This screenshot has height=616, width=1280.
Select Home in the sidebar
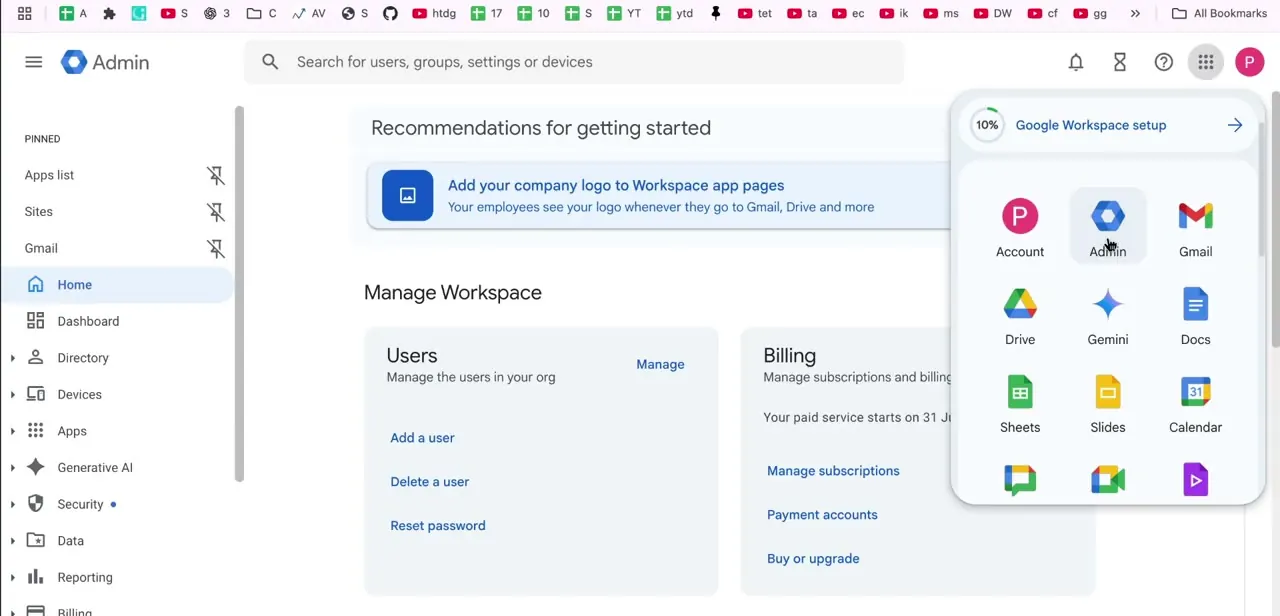pos(117,285)
